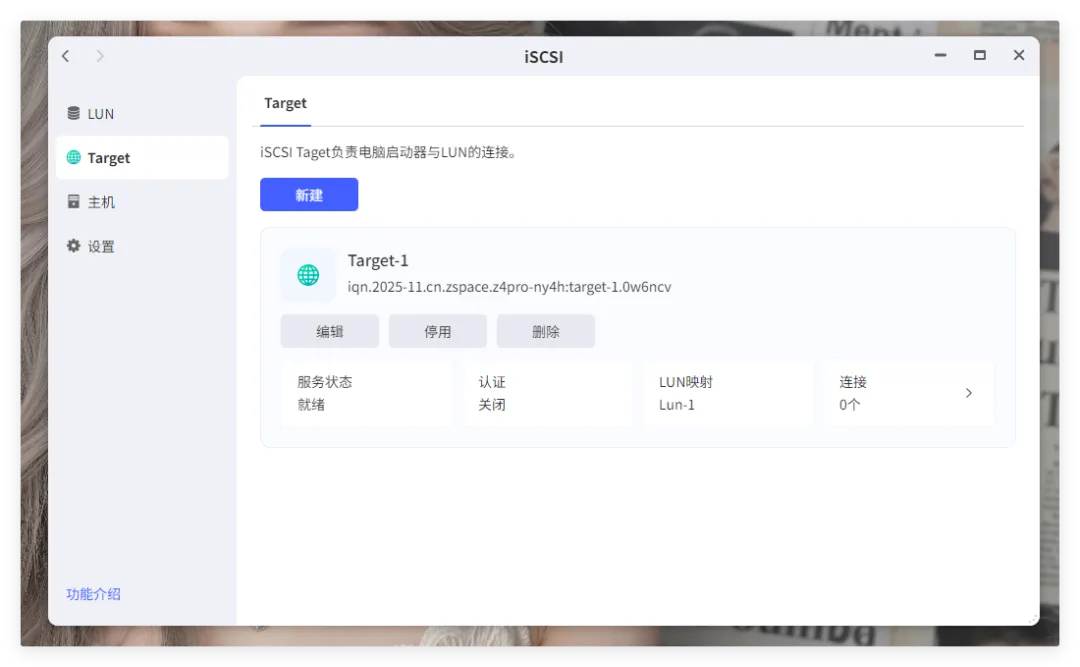Open the 设置 section label
Screen dimensions: 1080x667
[x=101, y=246]
